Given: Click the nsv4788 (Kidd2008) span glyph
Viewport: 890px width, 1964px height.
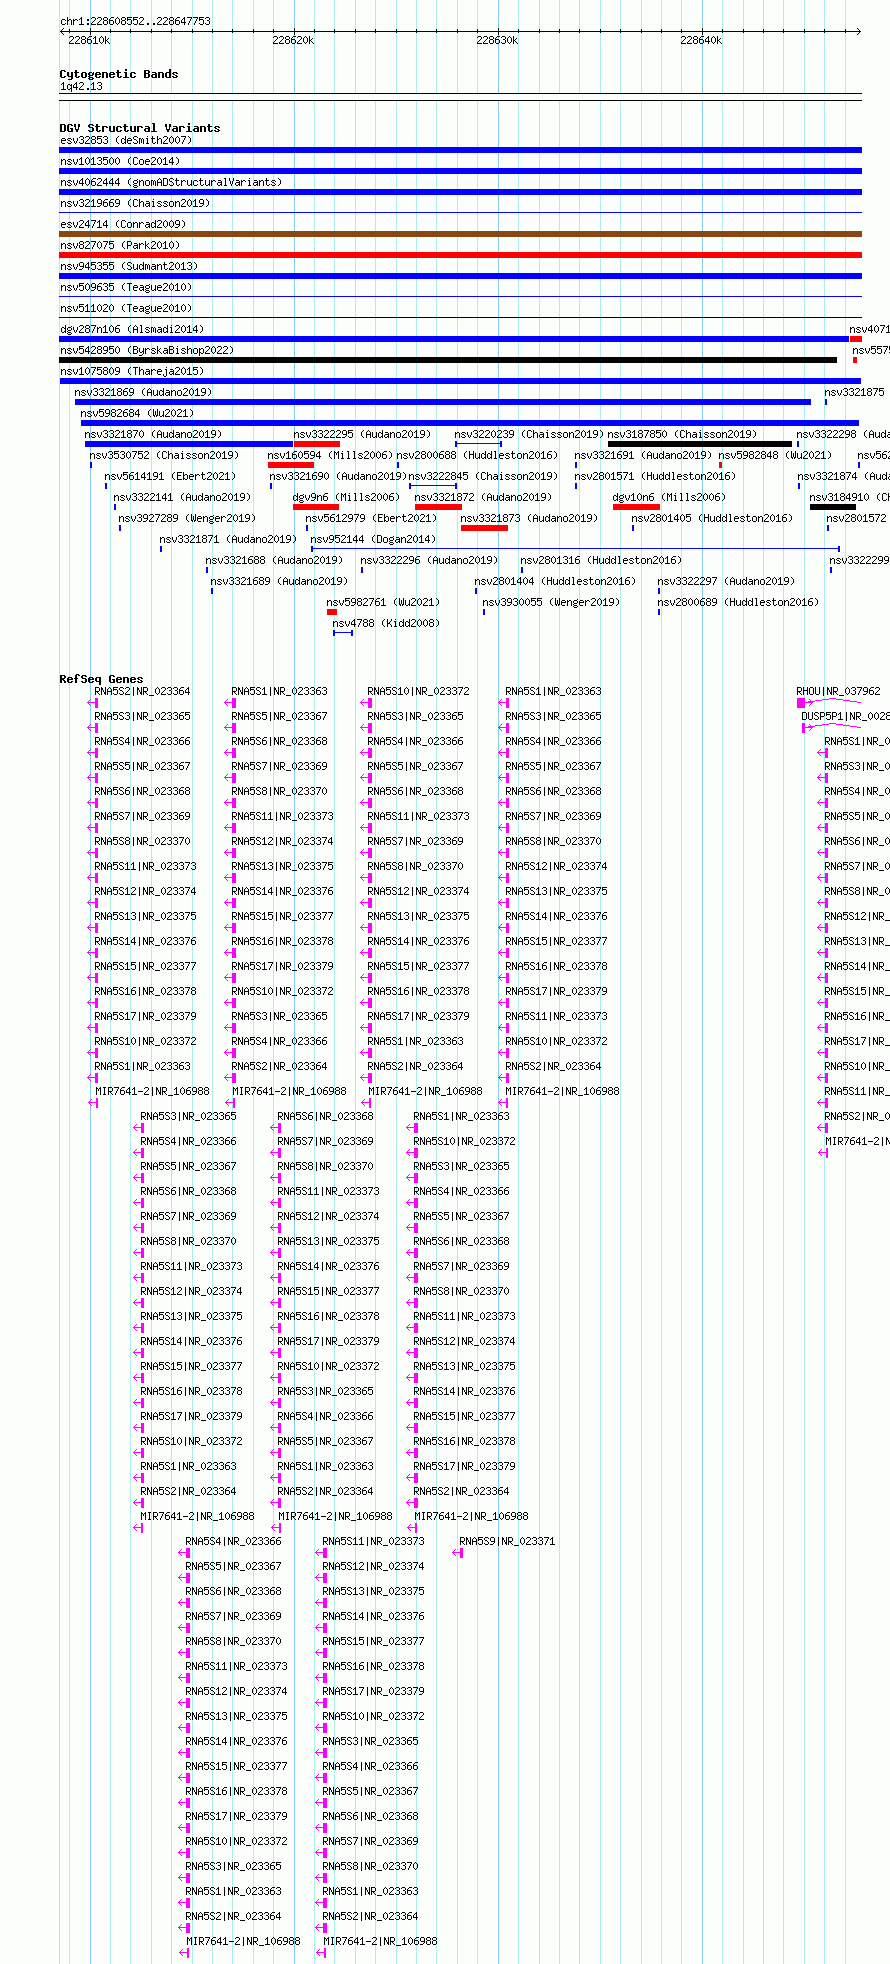Looking at the screenshot, I should tap(343, 633).
